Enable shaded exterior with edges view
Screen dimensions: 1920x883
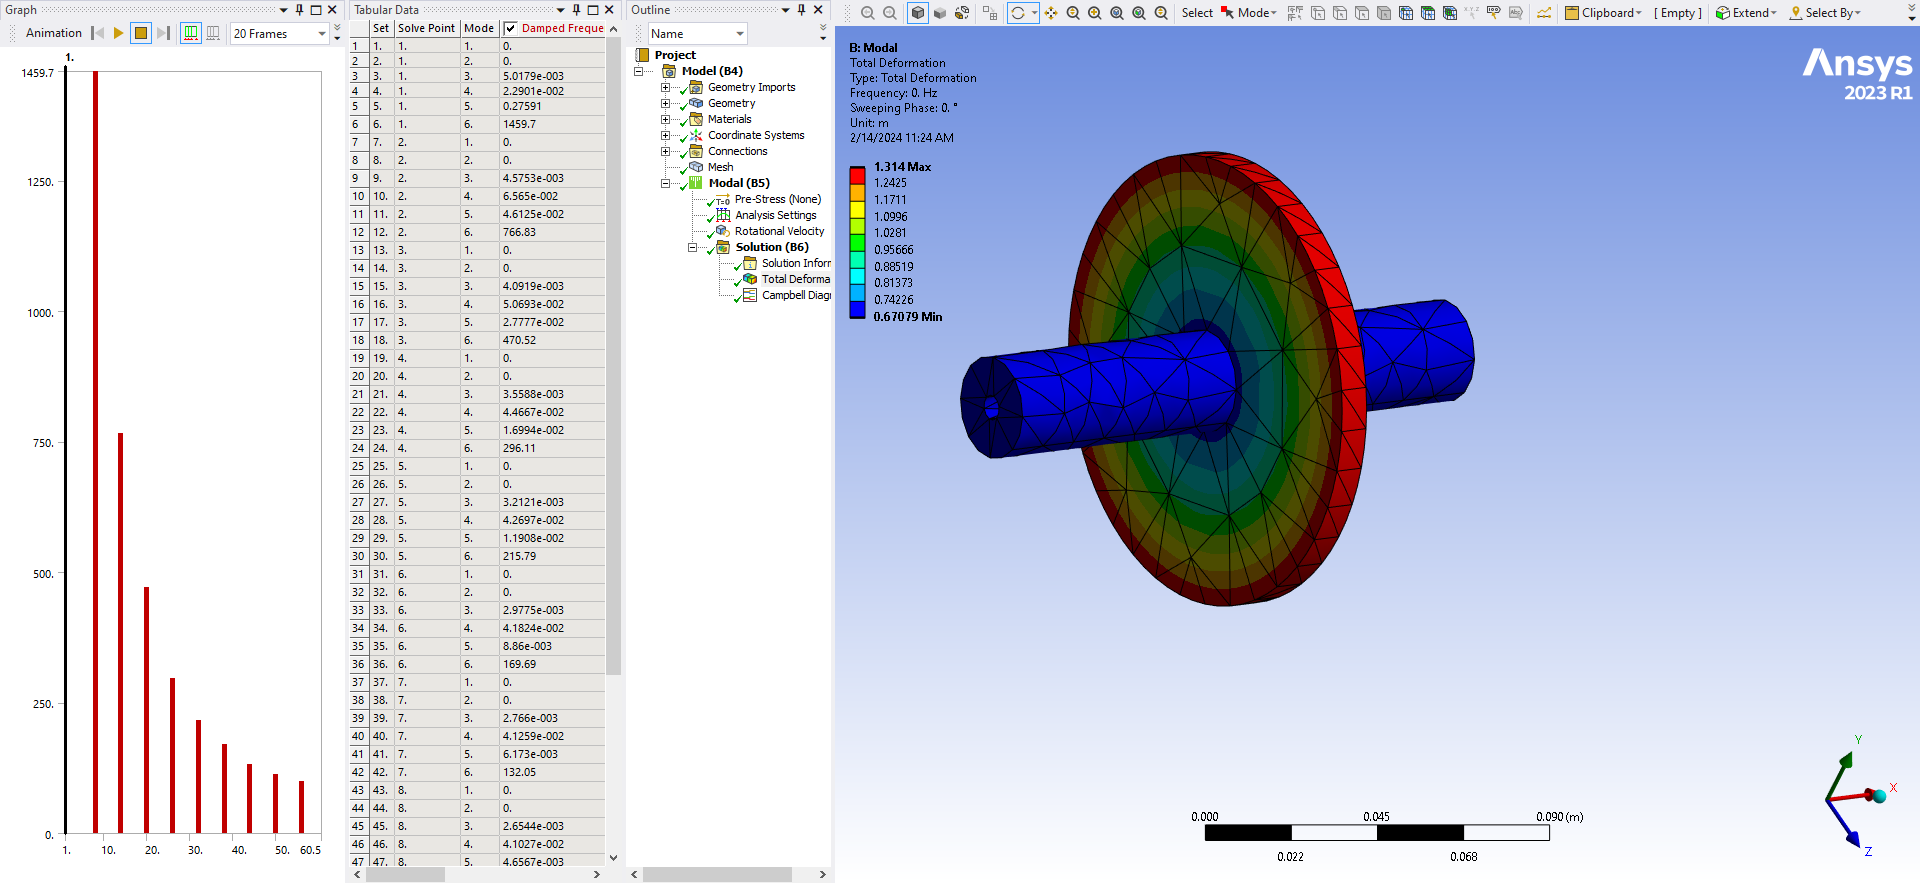[918, 13]
